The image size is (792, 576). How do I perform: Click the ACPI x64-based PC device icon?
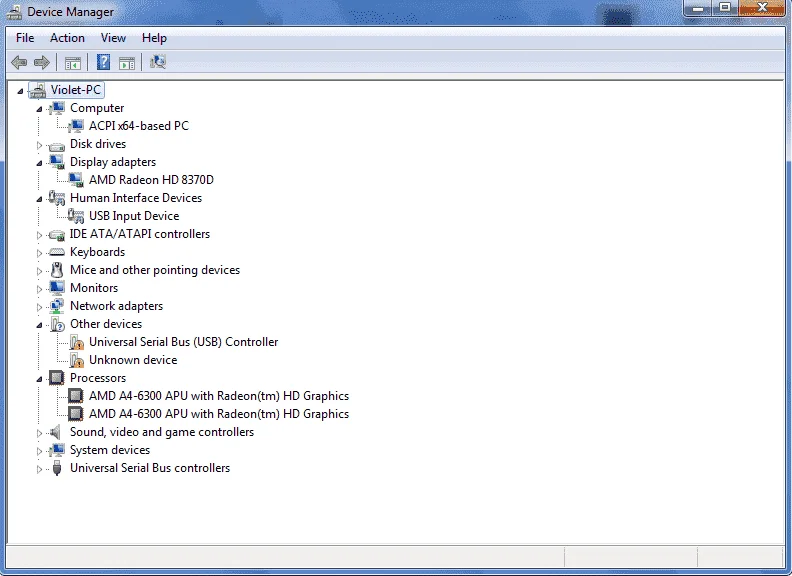tap(76, 126)
